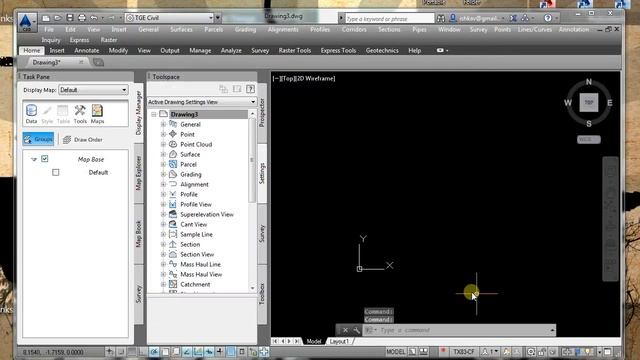This screenshot has width=640, height=360.
Task: Open the Toolbox tab in Toolspace
Action: point(262,294)
